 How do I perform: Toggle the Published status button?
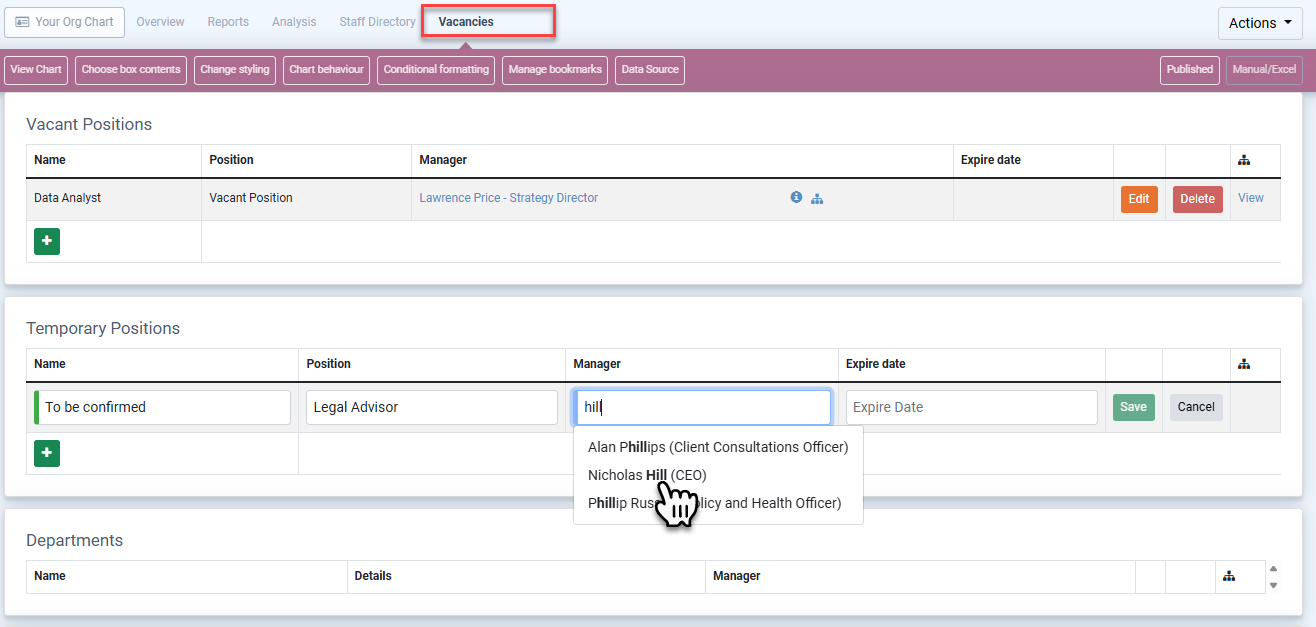(x=1189, y=70)
